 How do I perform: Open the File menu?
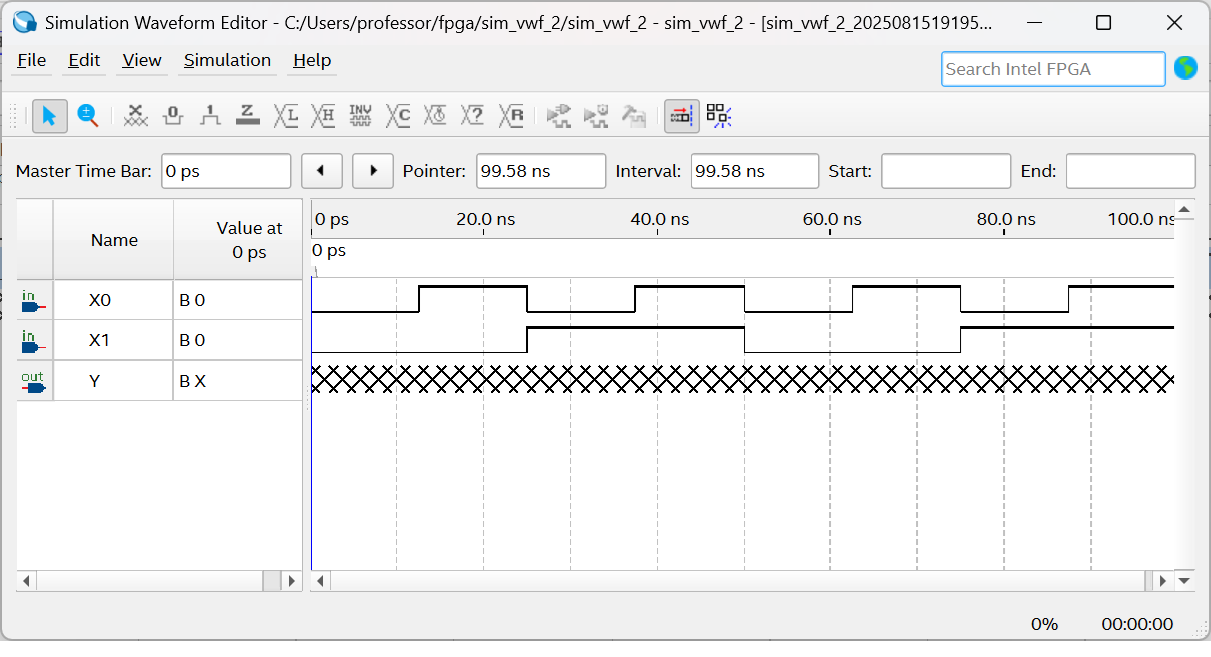32,60
